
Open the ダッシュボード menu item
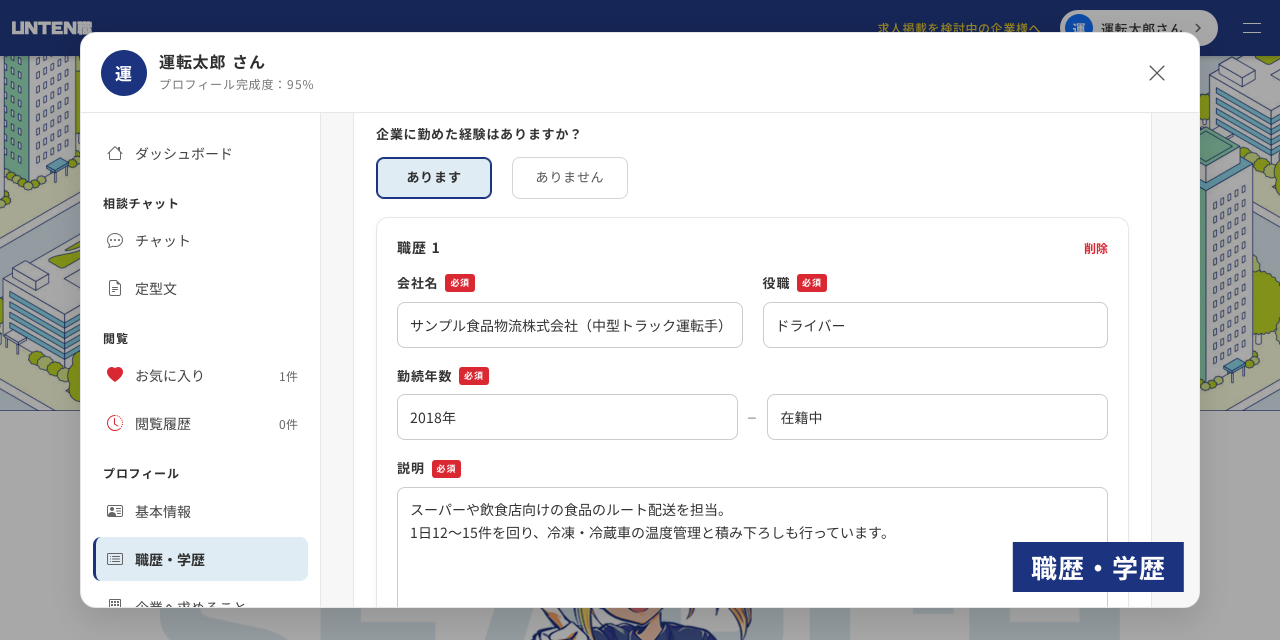coord(200,153)
